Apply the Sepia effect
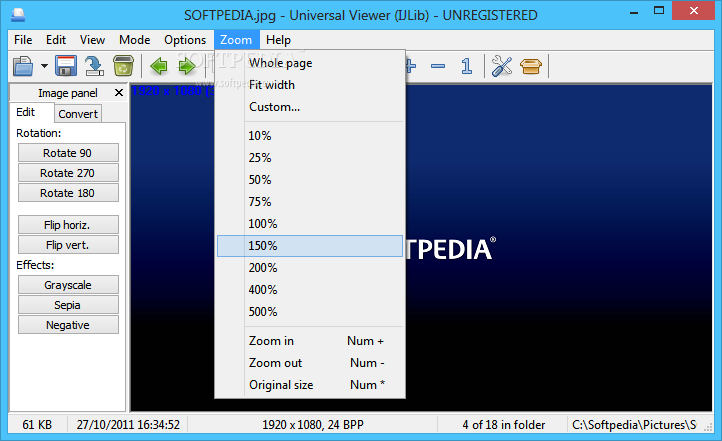 click(x=68, y=305)
